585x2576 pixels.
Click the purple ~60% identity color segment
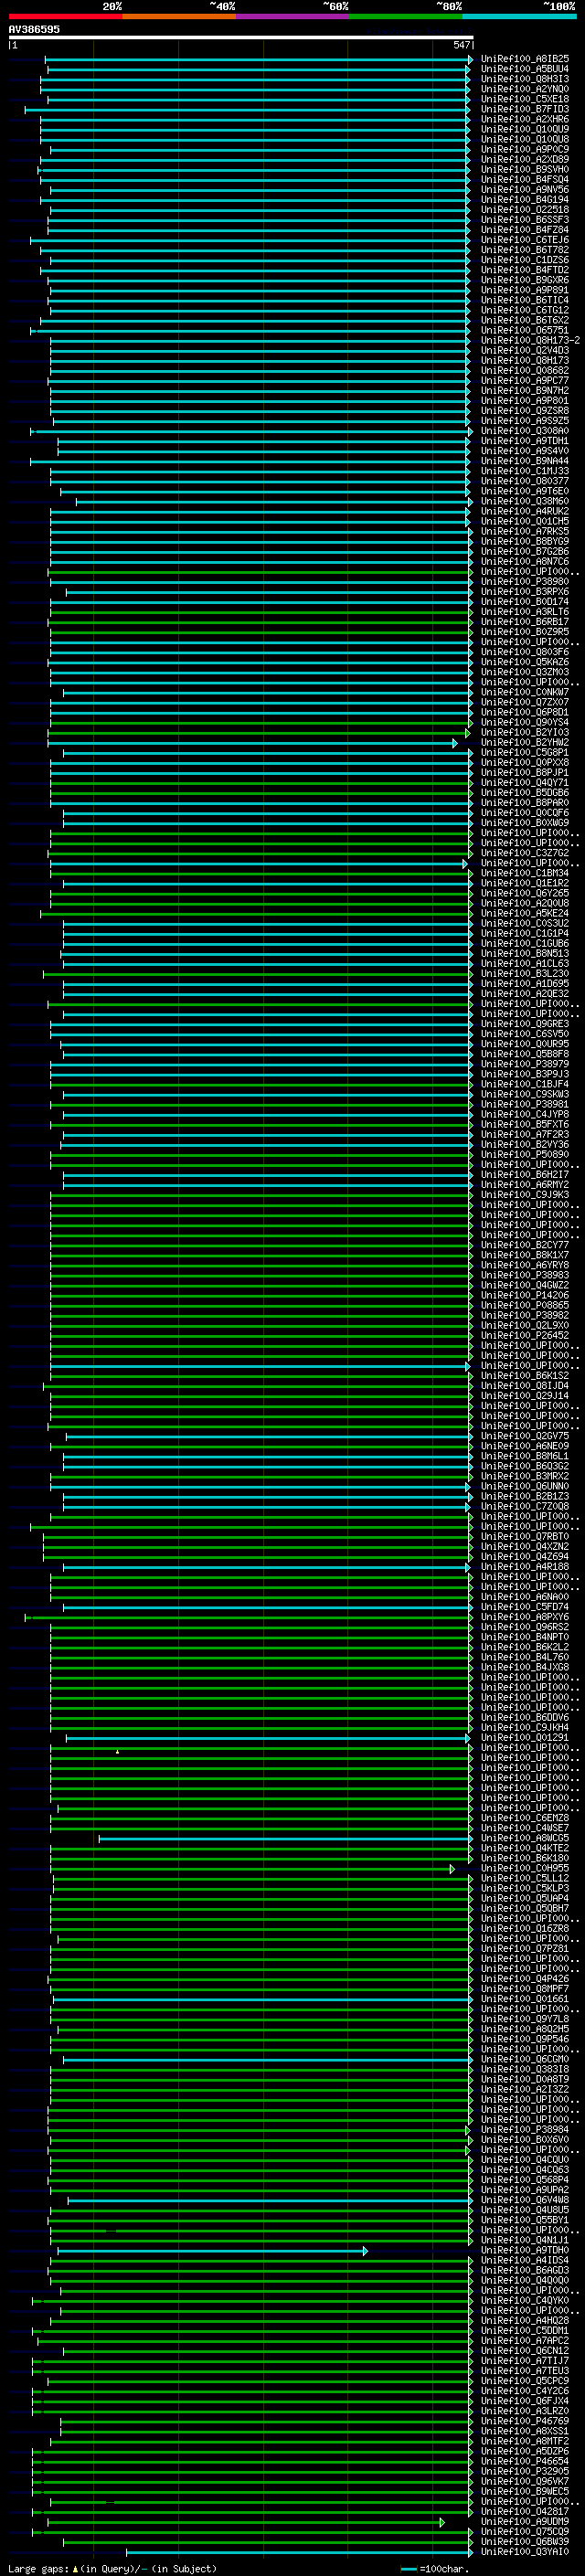[x=292, y=16]
